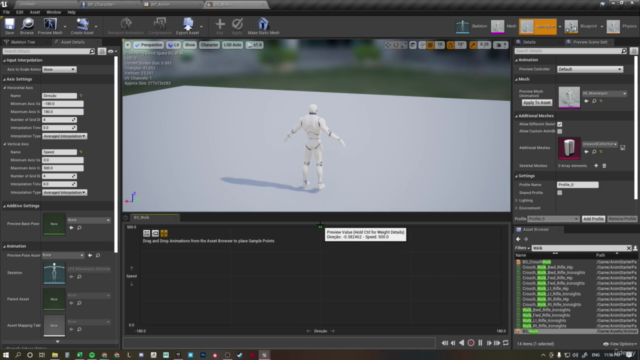Click the Show viewport button
Viewport: 640px width, 360px height.
click(x=190, y=45)
